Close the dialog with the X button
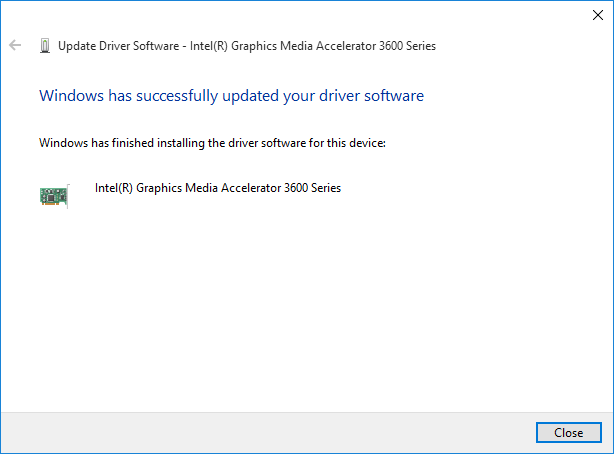The width and height of the screenshot is (614, 454). pyautogui.click(x=598, y=15)
